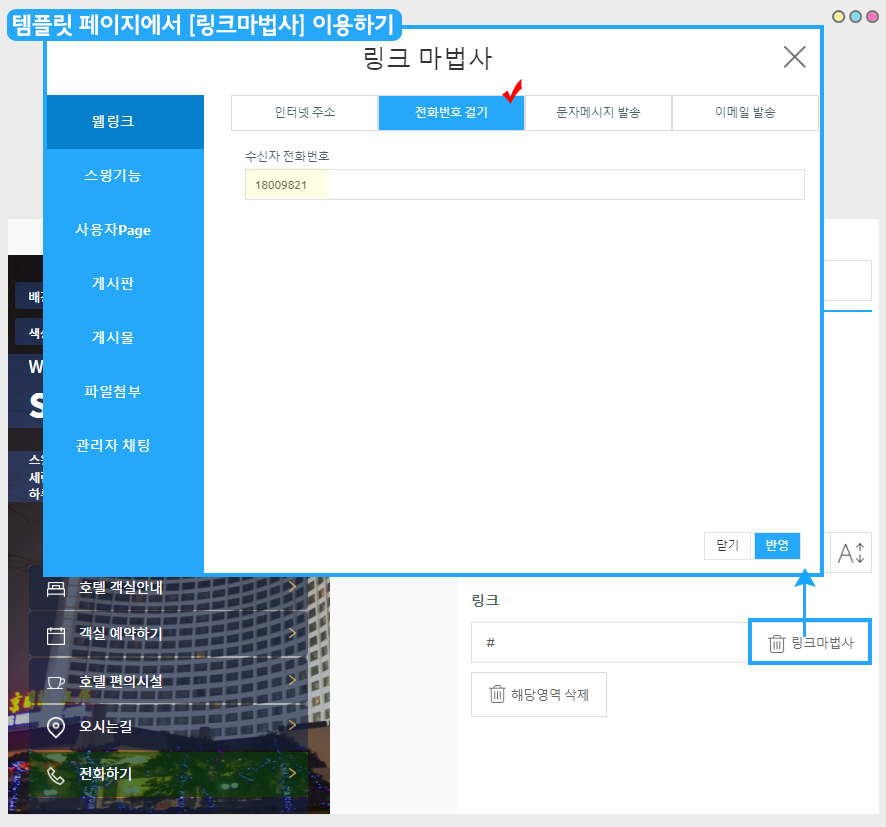886x827 pixels.
Task: Open 링크마법사 next to the link field
Action: (x=811, y=643)
